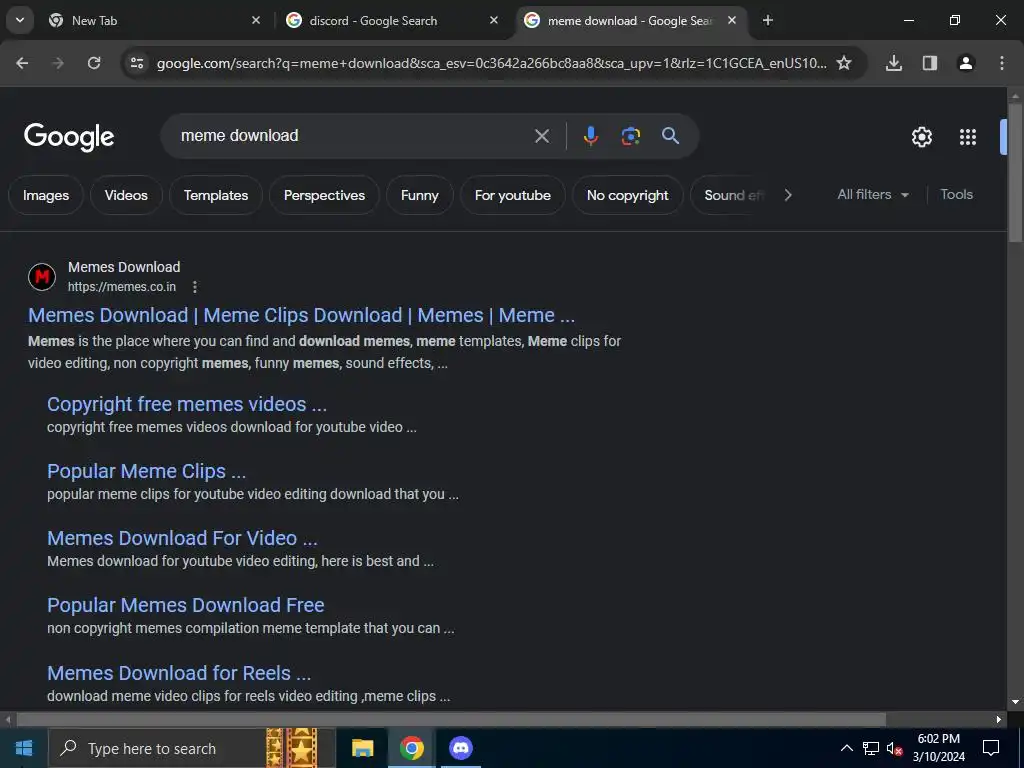Open Memes Download | Meme Clips Download result

click(x=301, y=315)
